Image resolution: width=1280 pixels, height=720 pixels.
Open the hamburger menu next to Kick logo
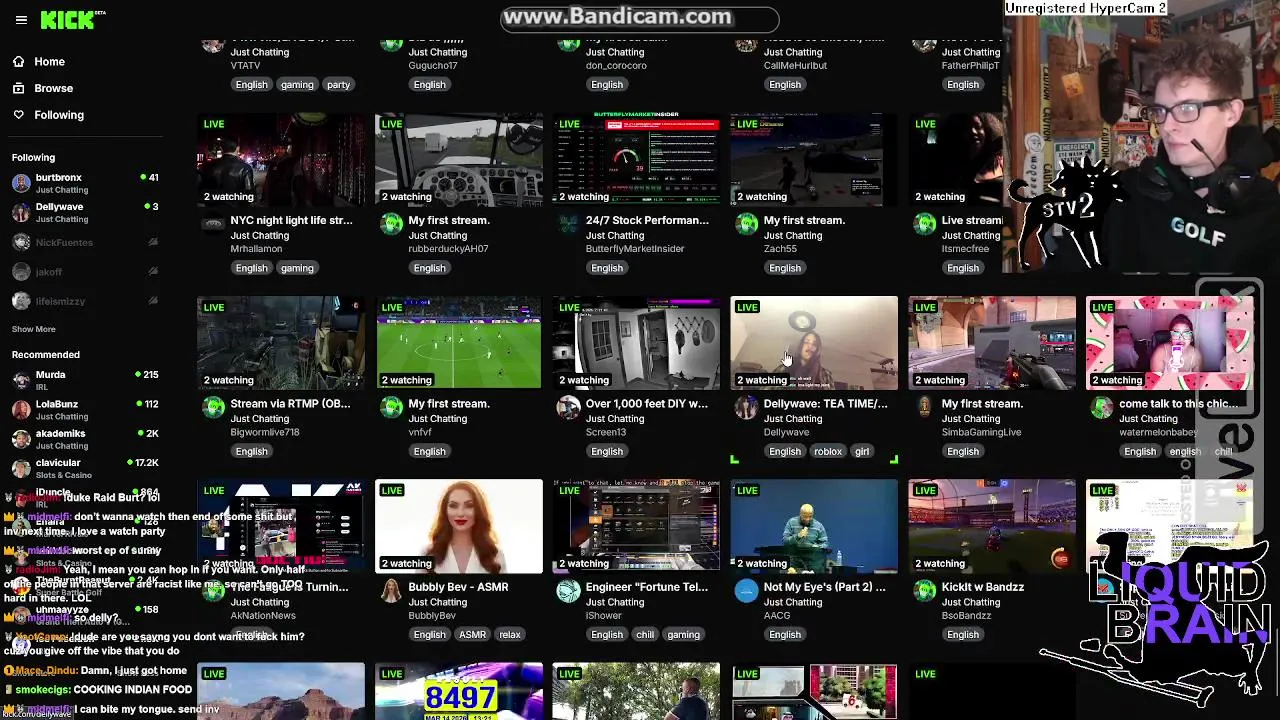pyautogui.click(x=21, y=20)
